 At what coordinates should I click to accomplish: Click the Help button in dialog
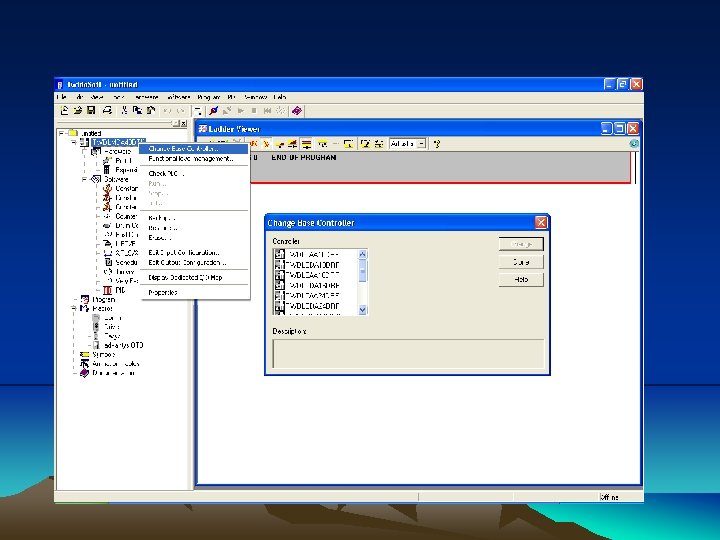point(521,279)
